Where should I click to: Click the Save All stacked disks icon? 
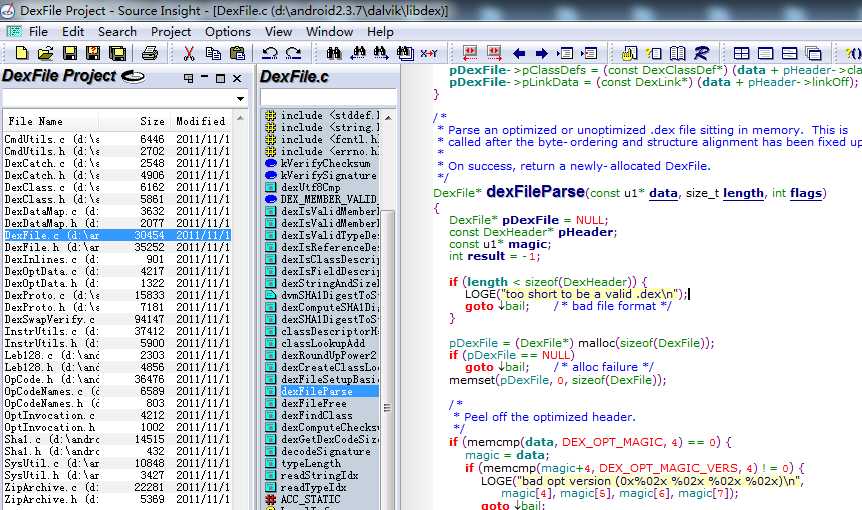coord(118,53)
